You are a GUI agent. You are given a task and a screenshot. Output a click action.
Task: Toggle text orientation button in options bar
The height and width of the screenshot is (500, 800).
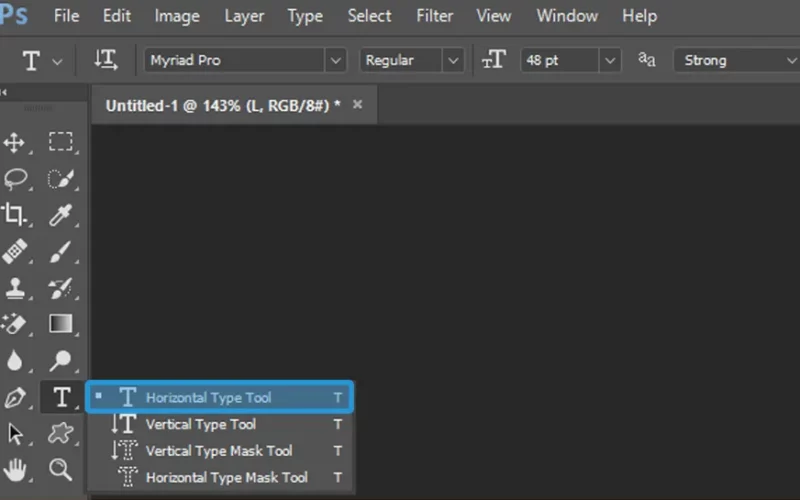106,60
